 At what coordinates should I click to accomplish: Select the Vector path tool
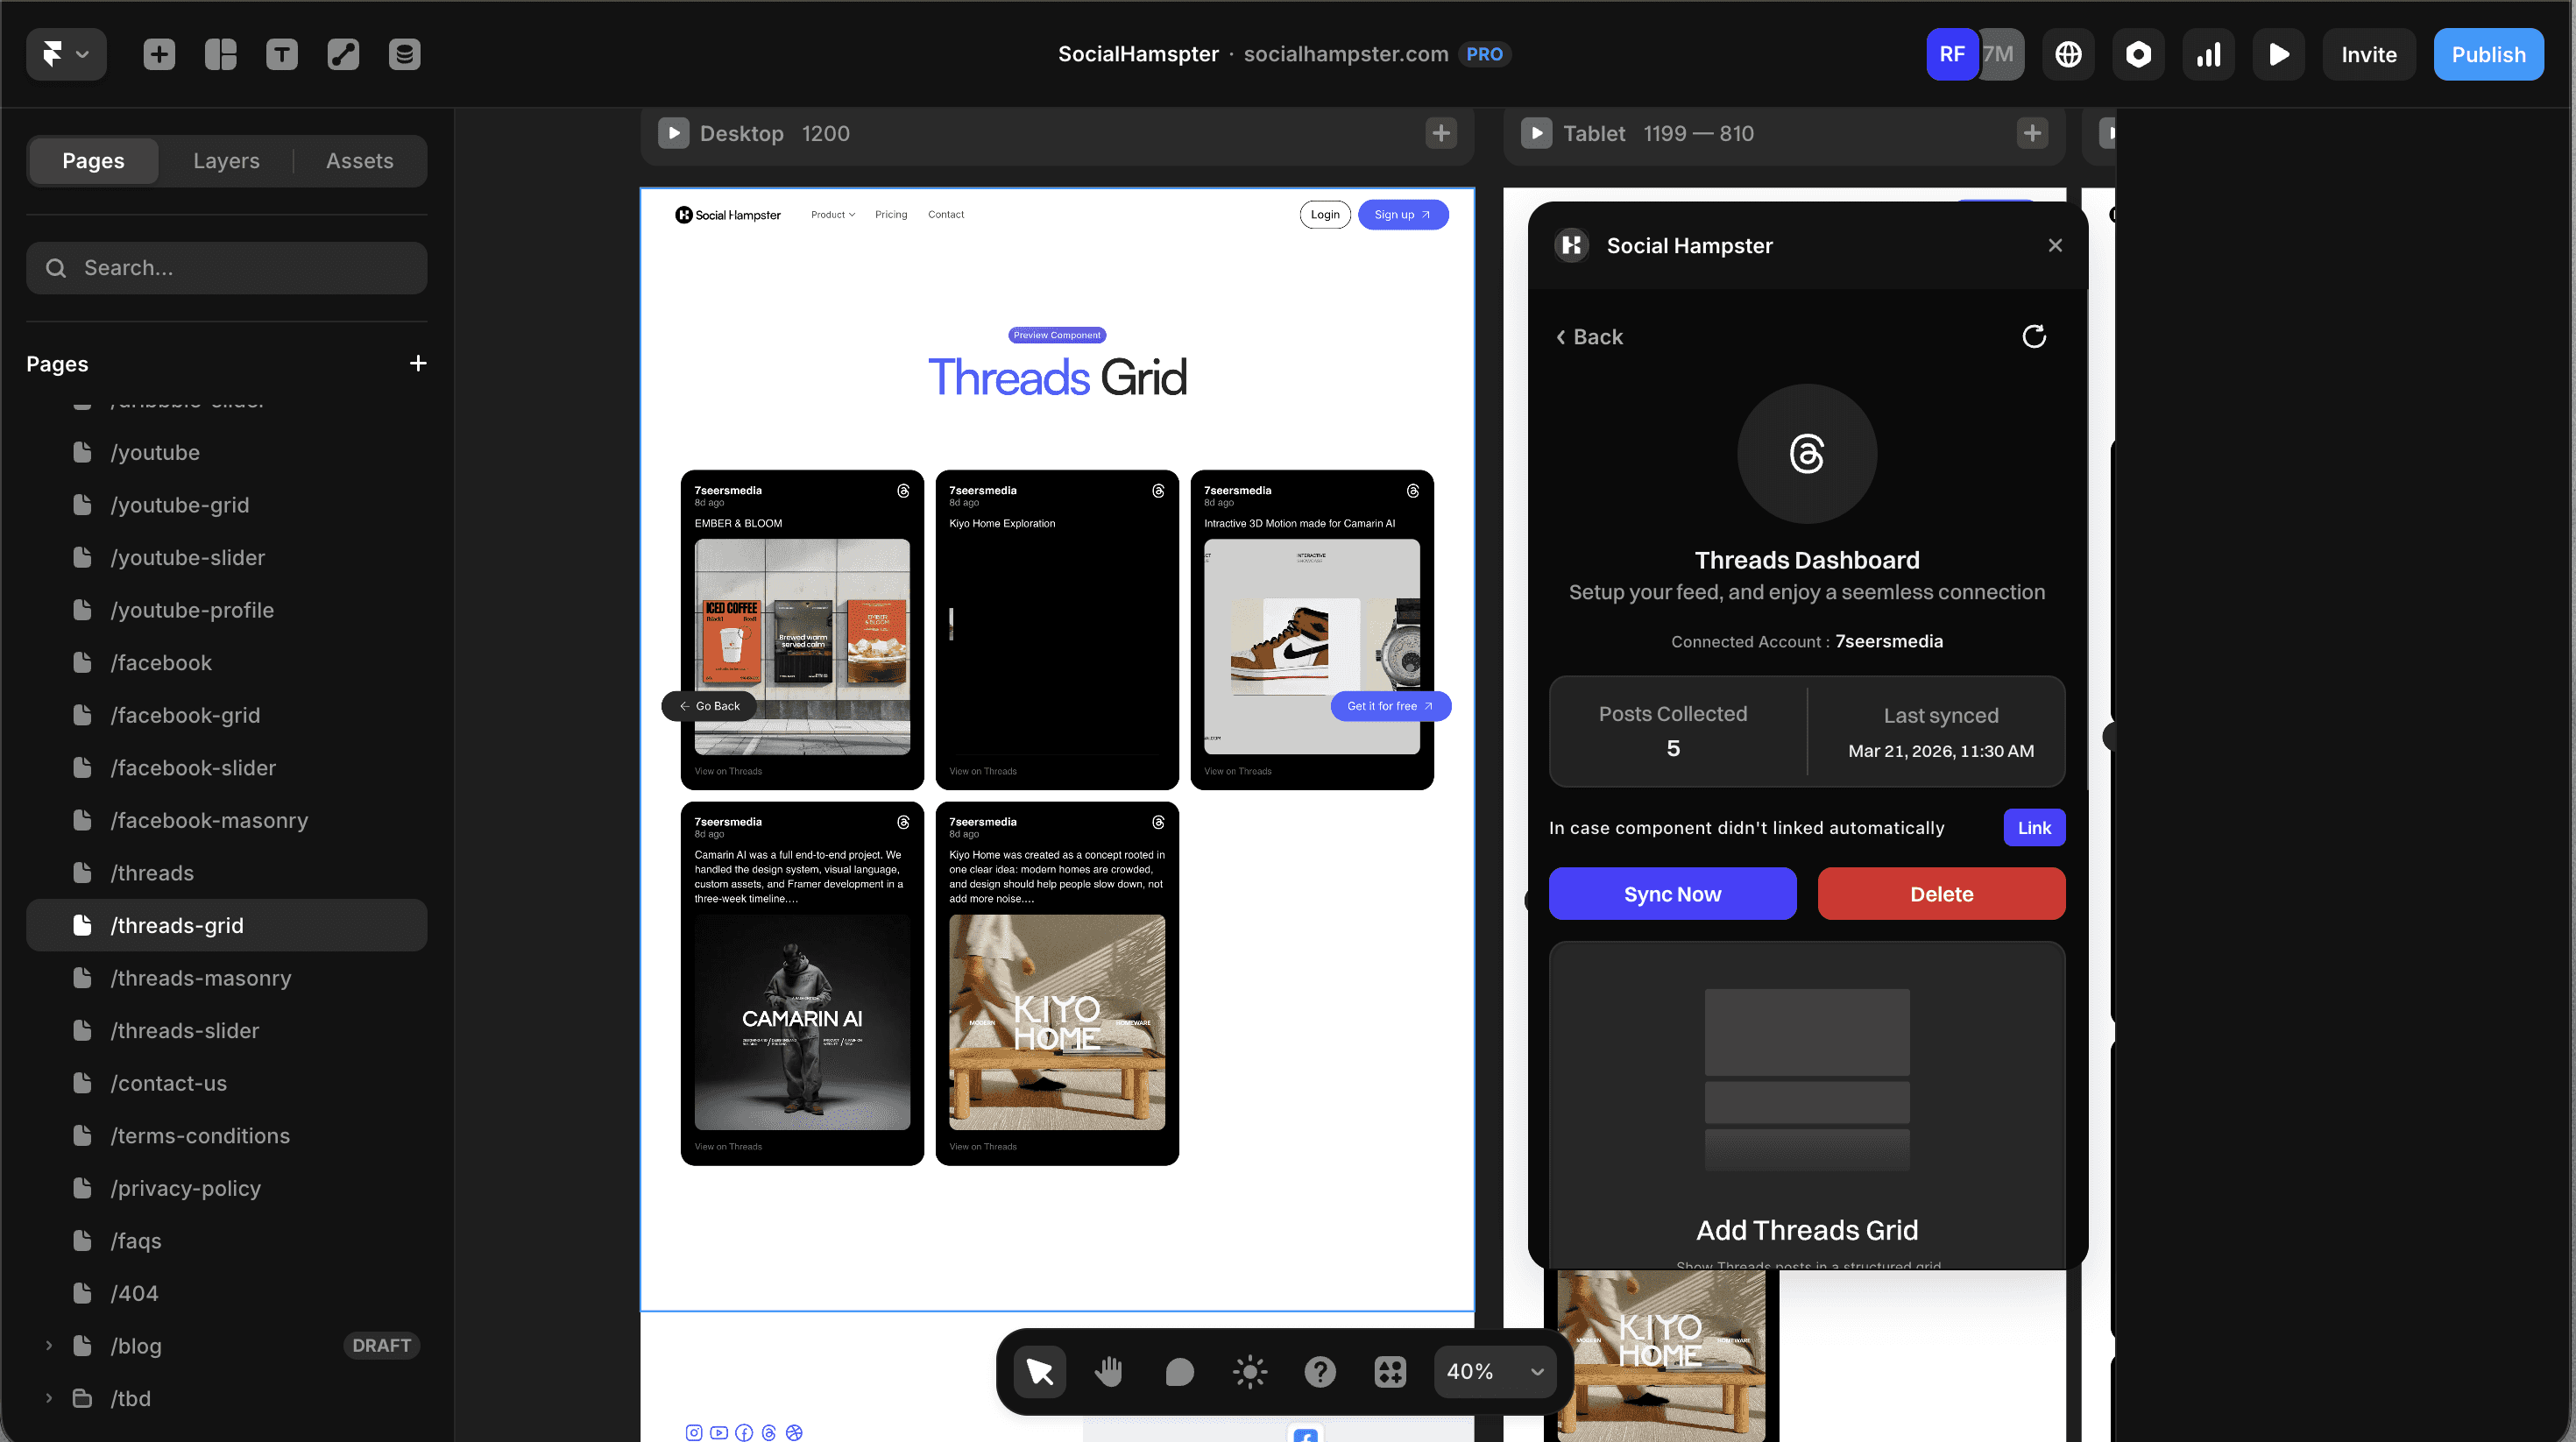coord(343,54)
